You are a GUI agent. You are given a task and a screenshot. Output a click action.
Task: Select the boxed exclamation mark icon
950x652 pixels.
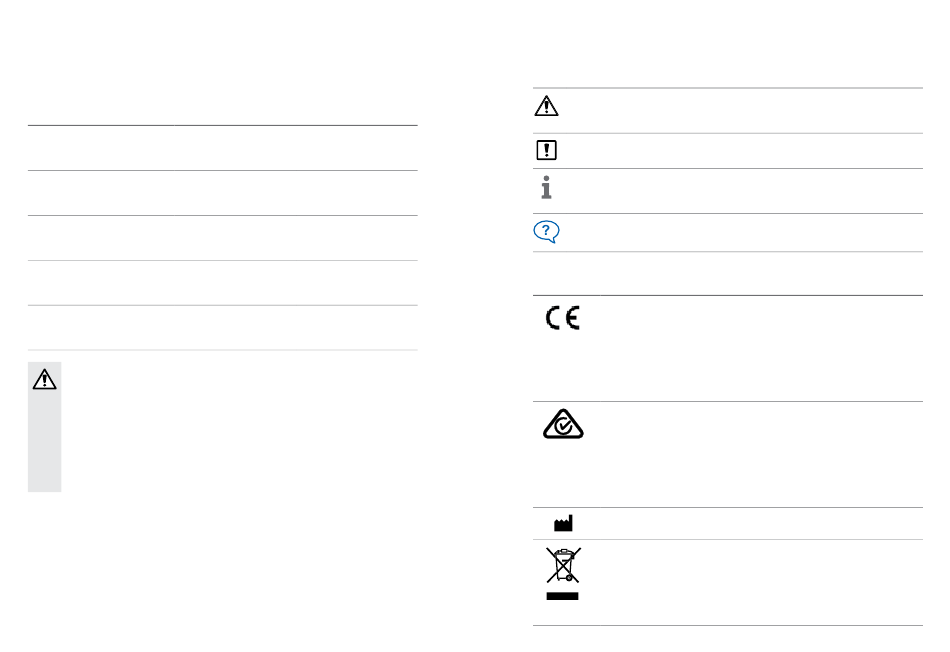(x=546, y=150)
